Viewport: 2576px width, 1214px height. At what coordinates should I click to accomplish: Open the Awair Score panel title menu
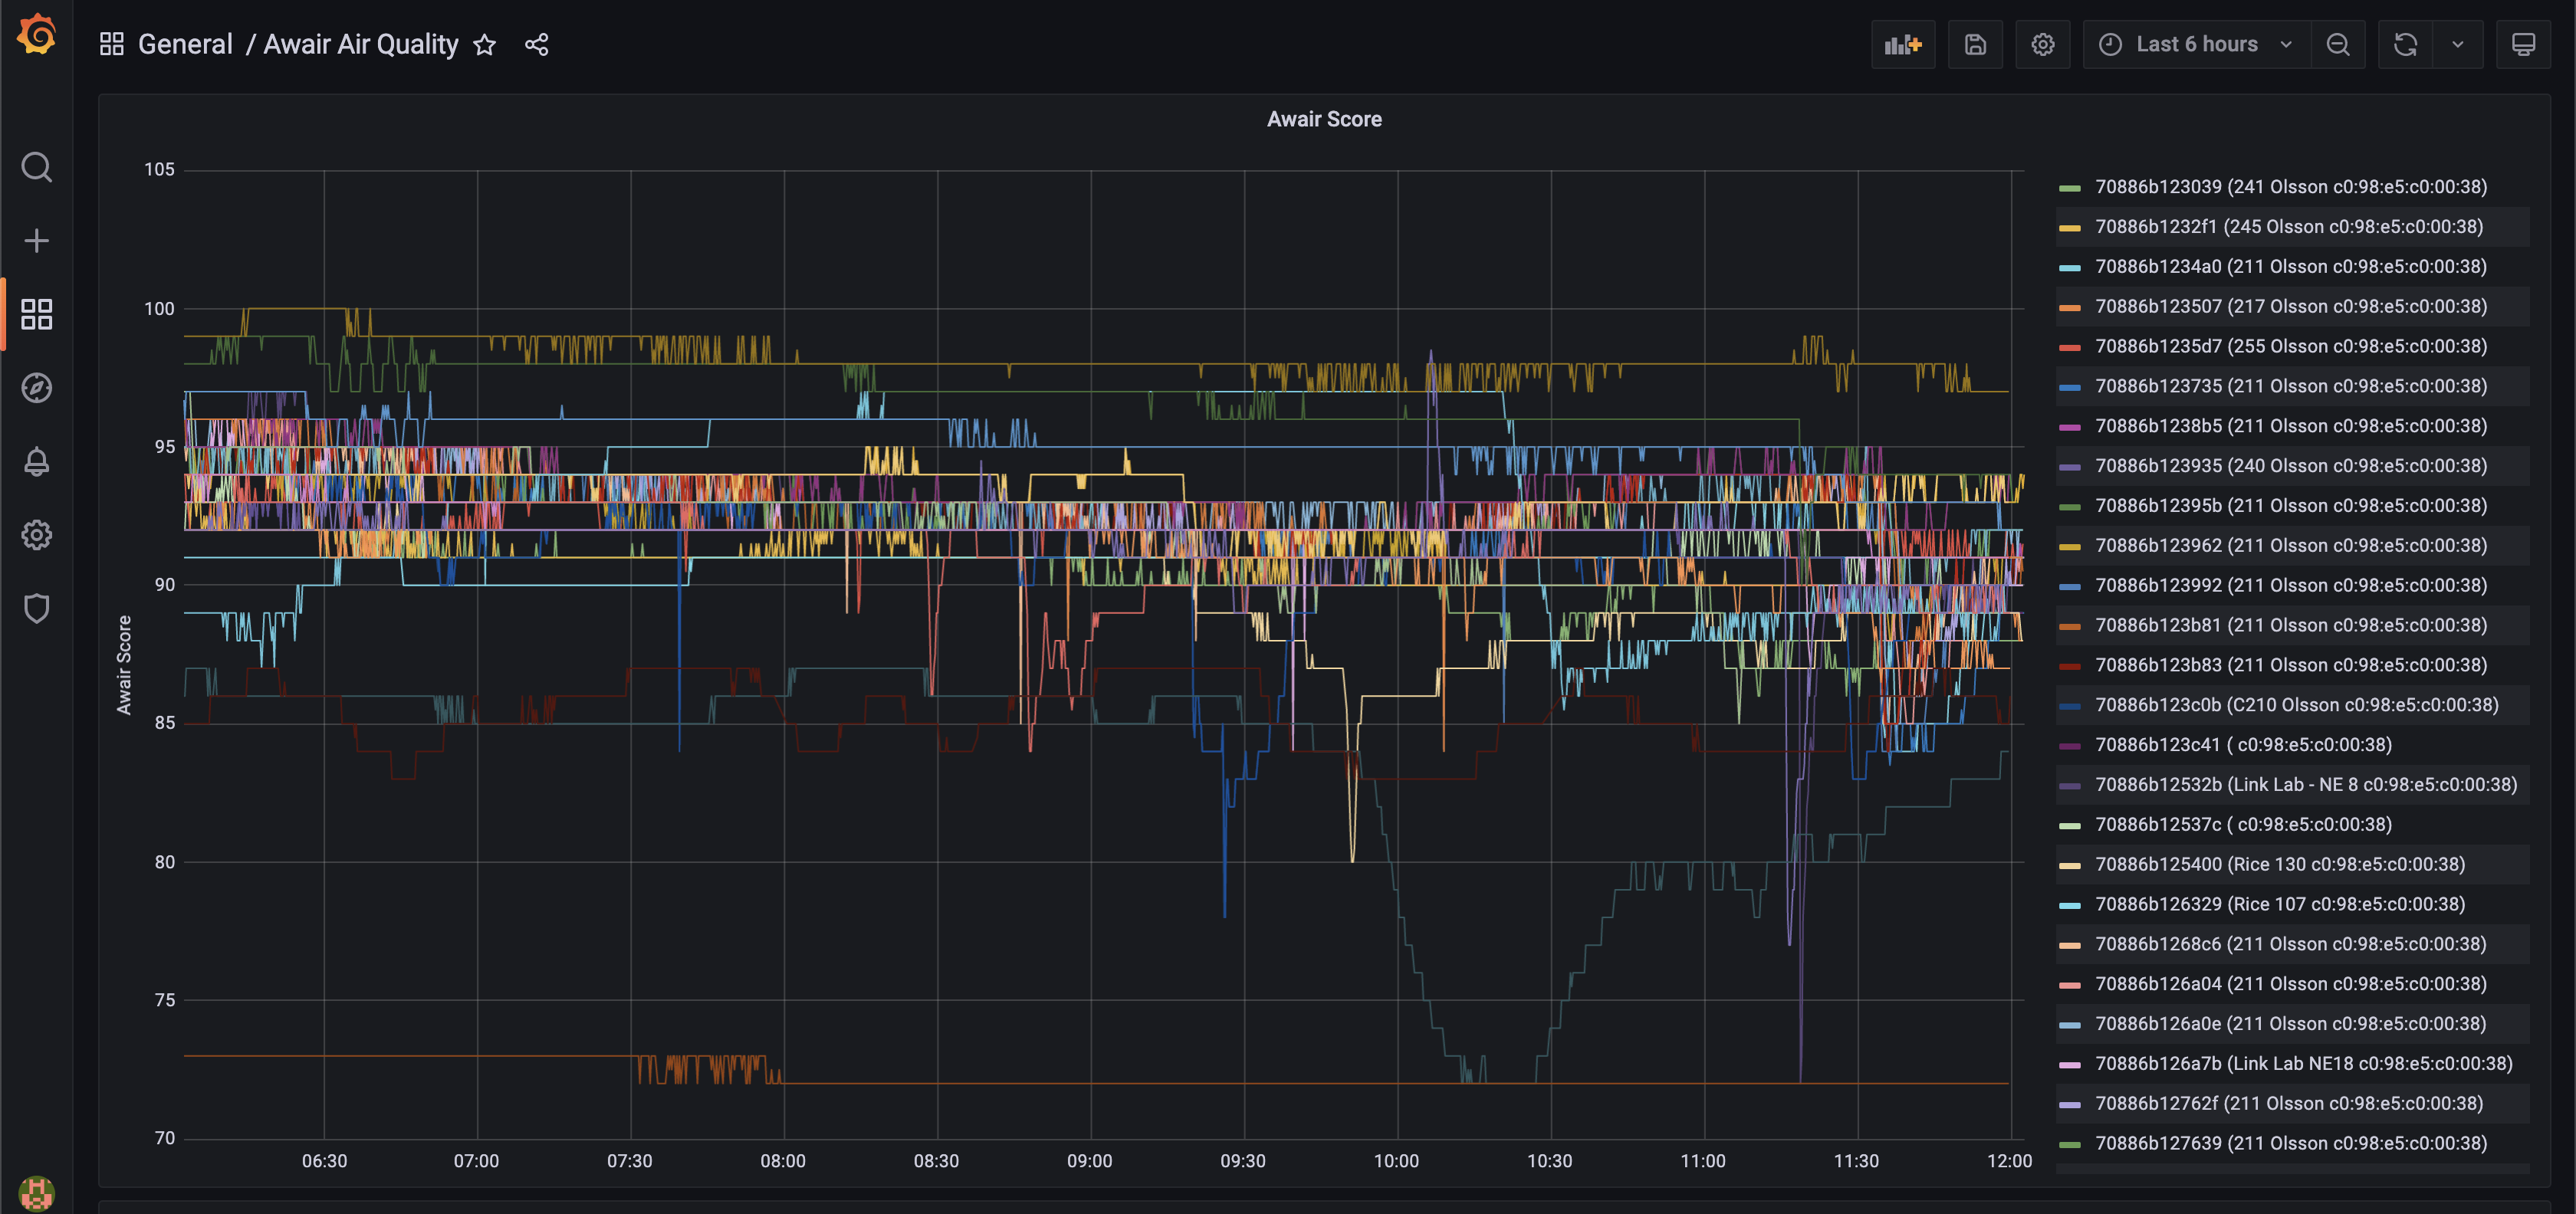click(x=1323, y=119)
